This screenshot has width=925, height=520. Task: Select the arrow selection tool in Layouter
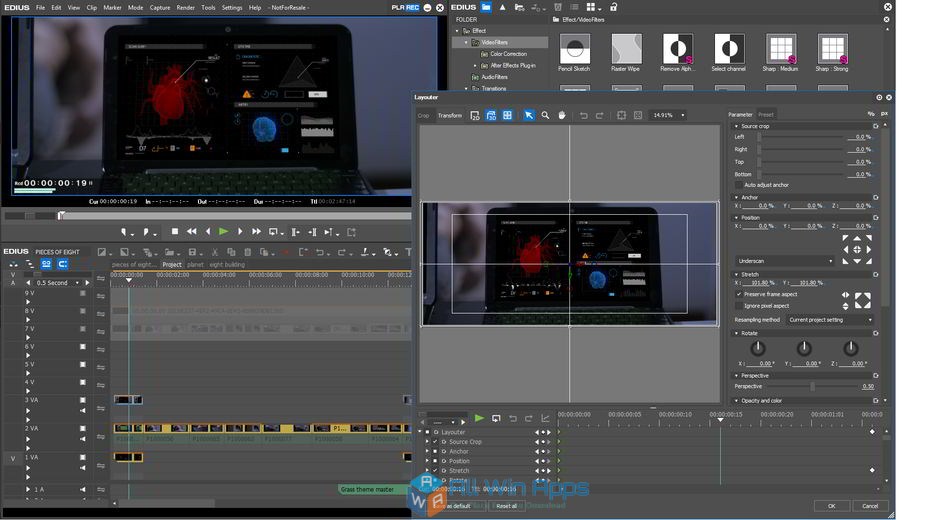(529, 115)
